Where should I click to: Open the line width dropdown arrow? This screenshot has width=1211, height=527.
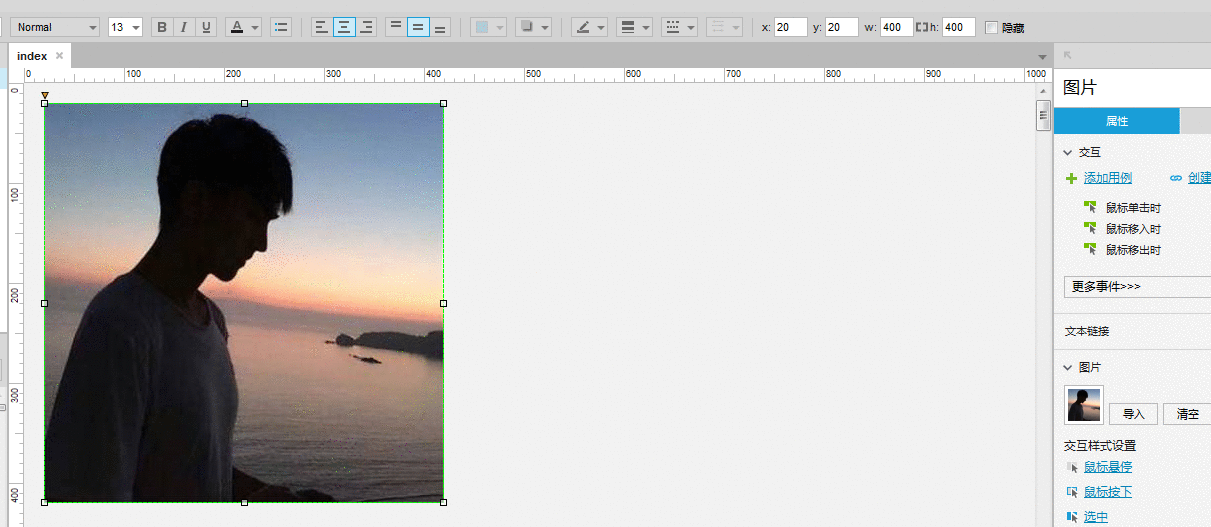(x=646, y=27)
